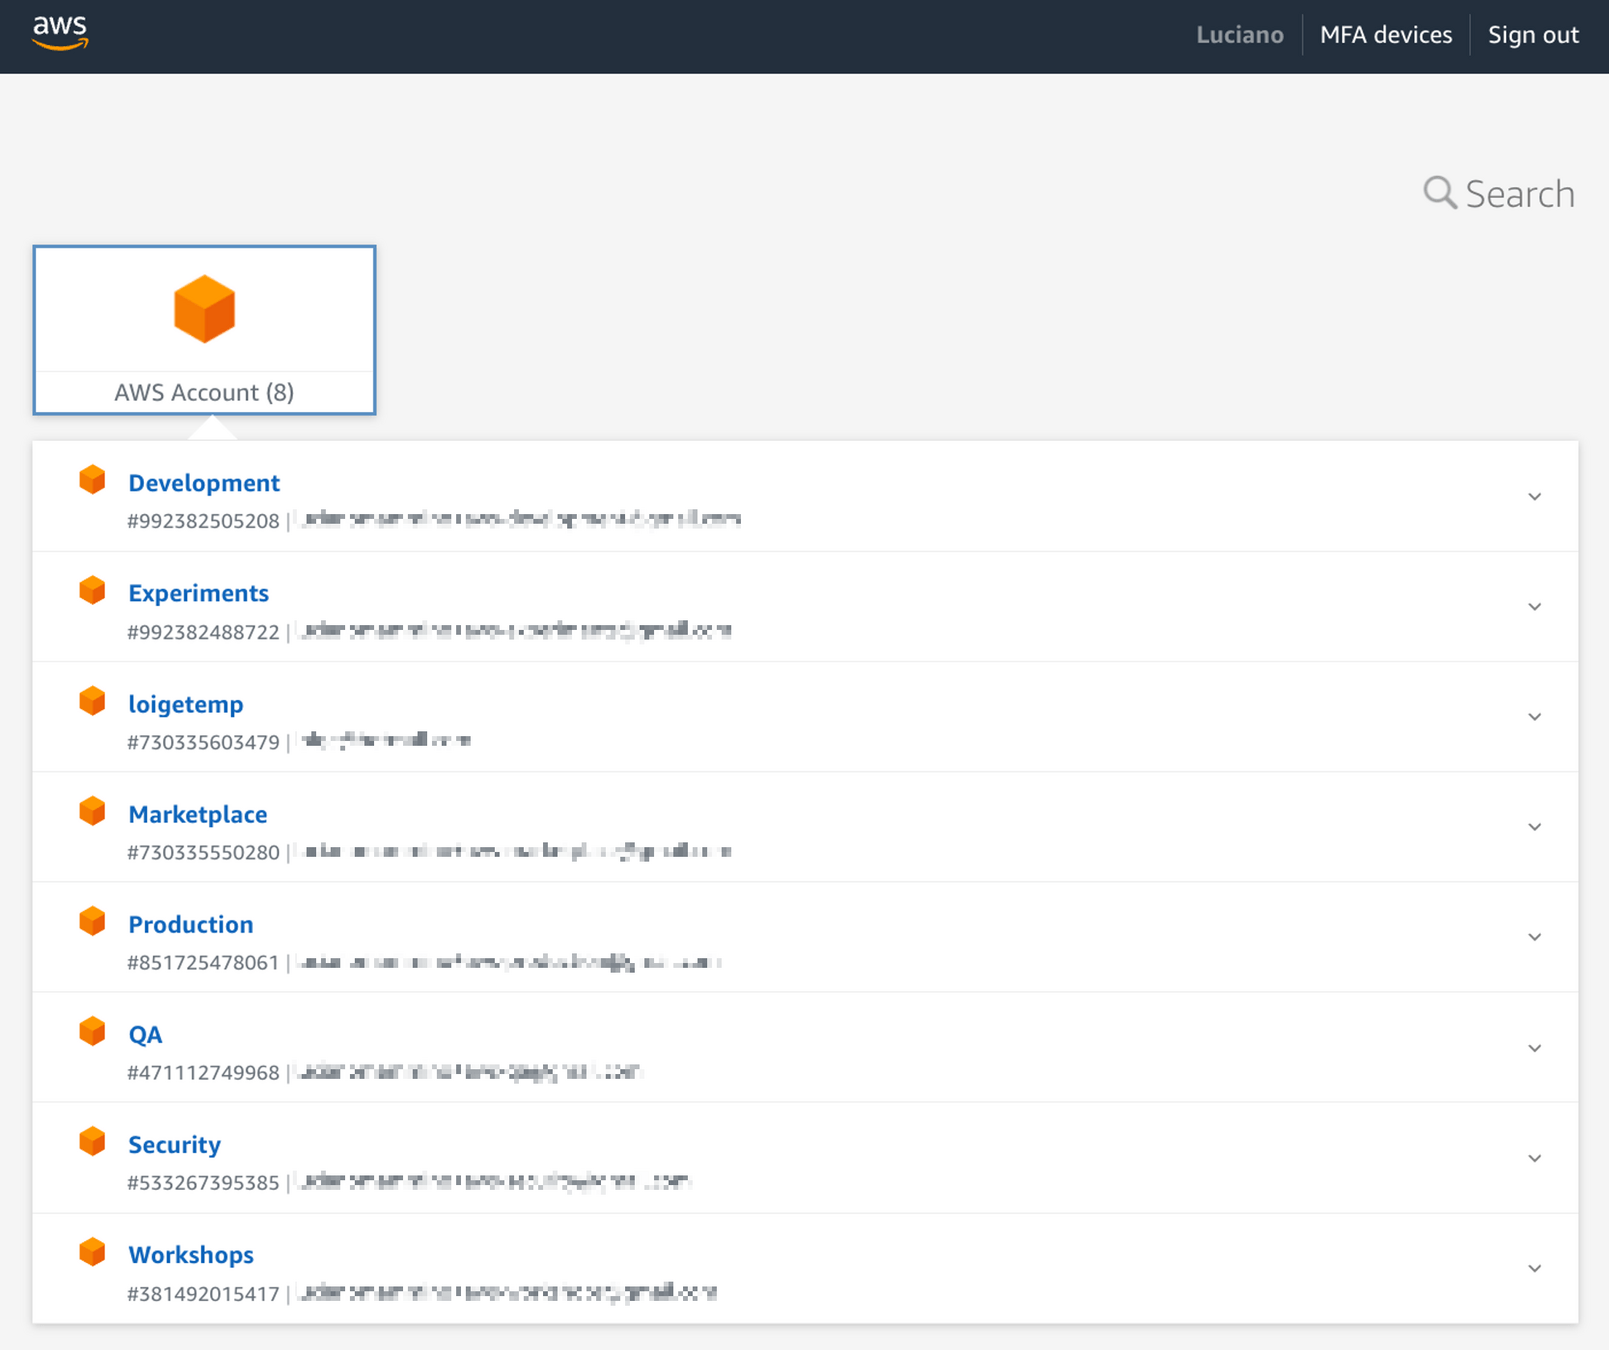This screenshot has height=1350, width=1609.
Task: Click account ID #730335603479
Action: coord(203,742)
